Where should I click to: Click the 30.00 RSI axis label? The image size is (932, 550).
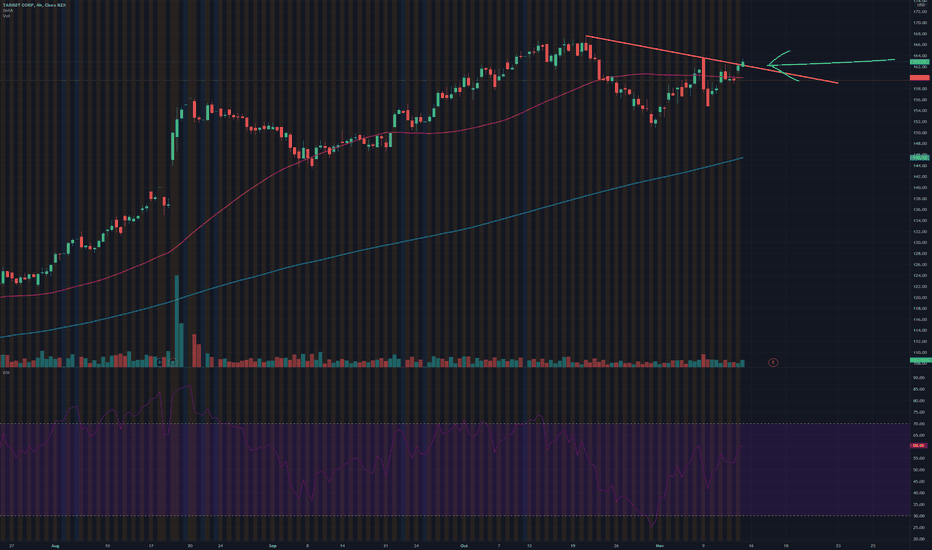tap(919, 516)
